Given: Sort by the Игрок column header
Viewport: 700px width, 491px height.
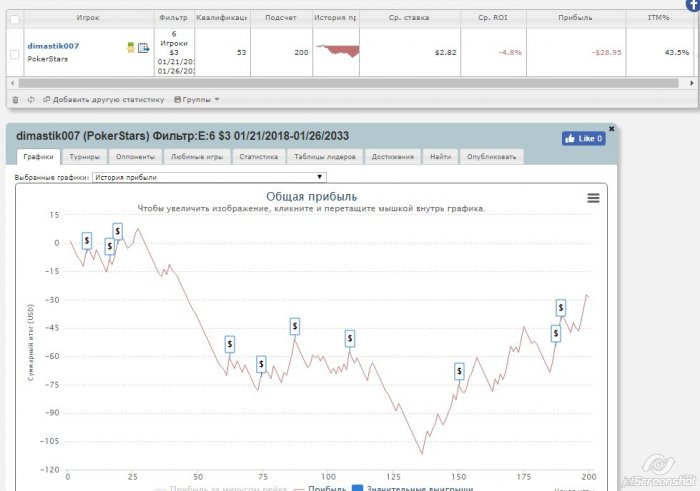Looking at the screenshot, I should pos(88,18).
